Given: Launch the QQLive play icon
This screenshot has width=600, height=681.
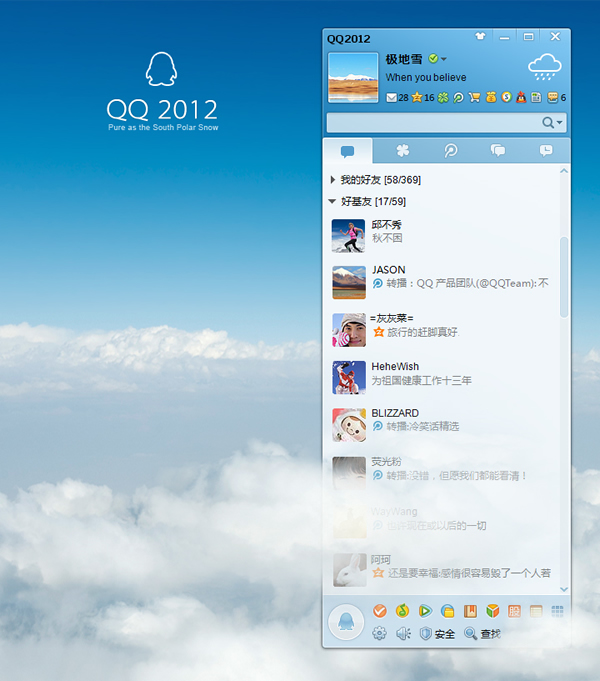Looking at the screenshot, I should coord(425,611).
